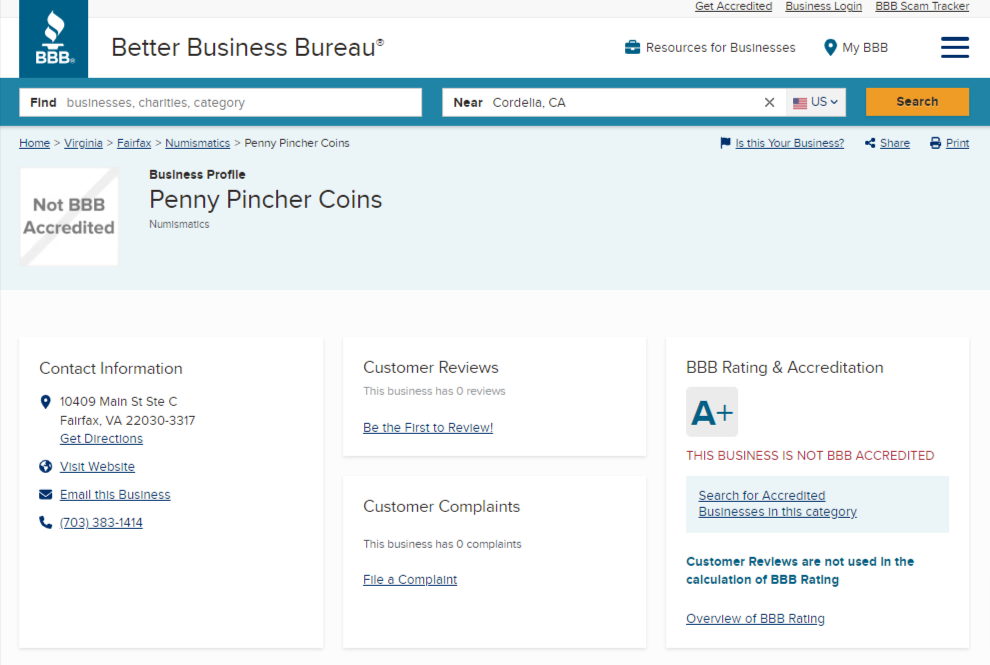Image resolution: width=990 pixels, height=665 pixels.
Task: Click the phone handset icon
Action: (x=45, y=522)
